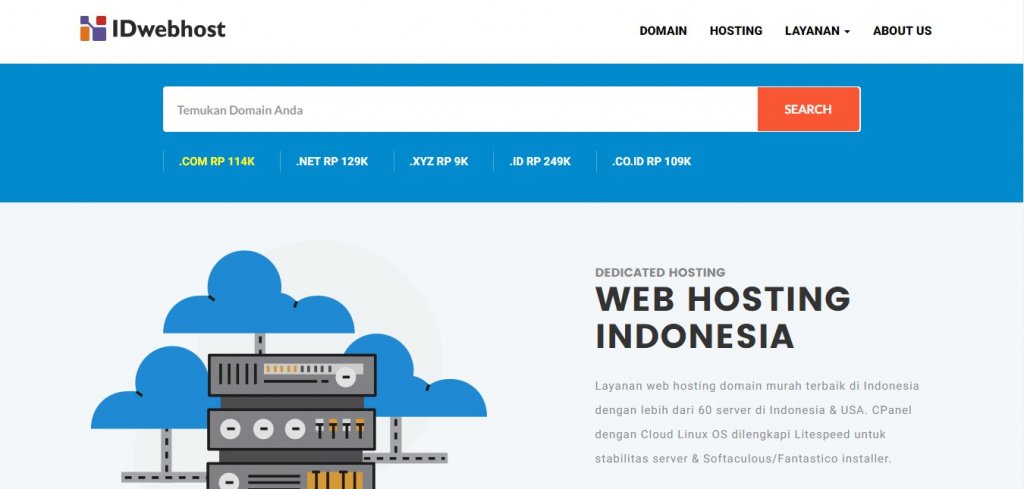Choose the .ID RP 249K domain option
Viewport: 1024px width, 489px height.
(x=540, y=161)
